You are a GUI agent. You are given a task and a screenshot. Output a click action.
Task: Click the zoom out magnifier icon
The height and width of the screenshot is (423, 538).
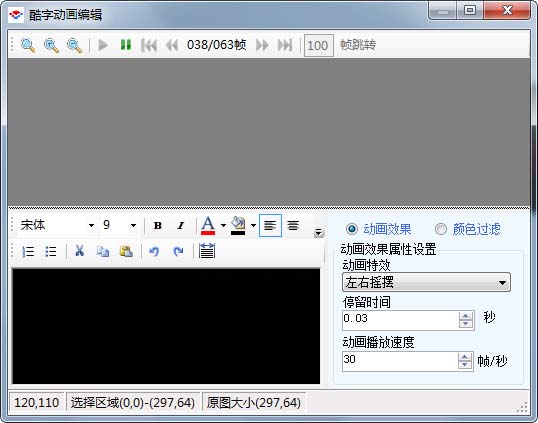pos(74,45)
